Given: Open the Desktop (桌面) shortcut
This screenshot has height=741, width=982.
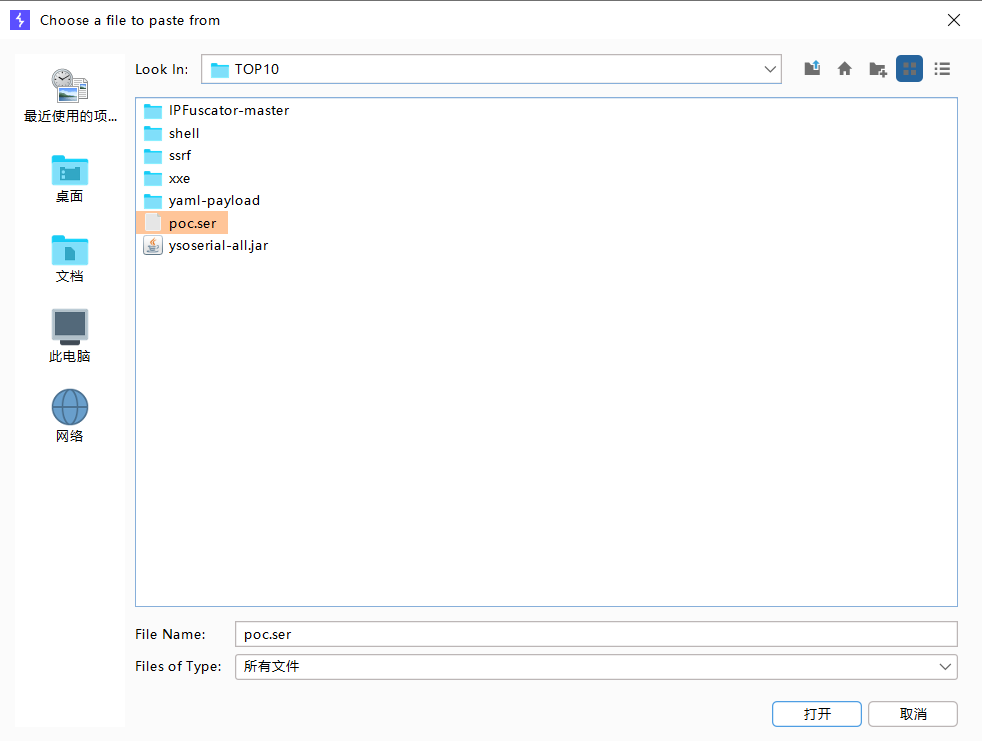Looking at the screenshot, I should [x=70, y=178].
